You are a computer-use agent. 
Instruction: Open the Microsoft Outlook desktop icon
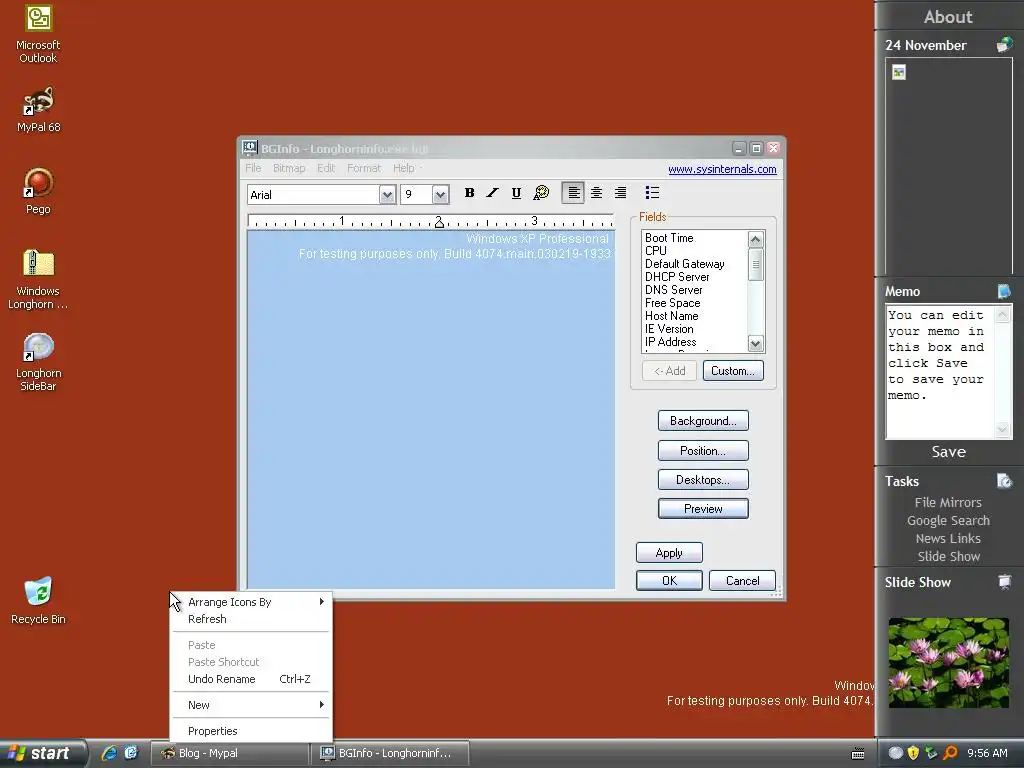(x=38, y=34)
